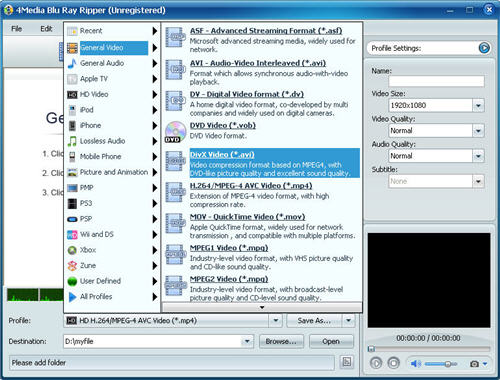Open the Video Size dropdown
Screen dimensions: 500x380
pos(478,105)
